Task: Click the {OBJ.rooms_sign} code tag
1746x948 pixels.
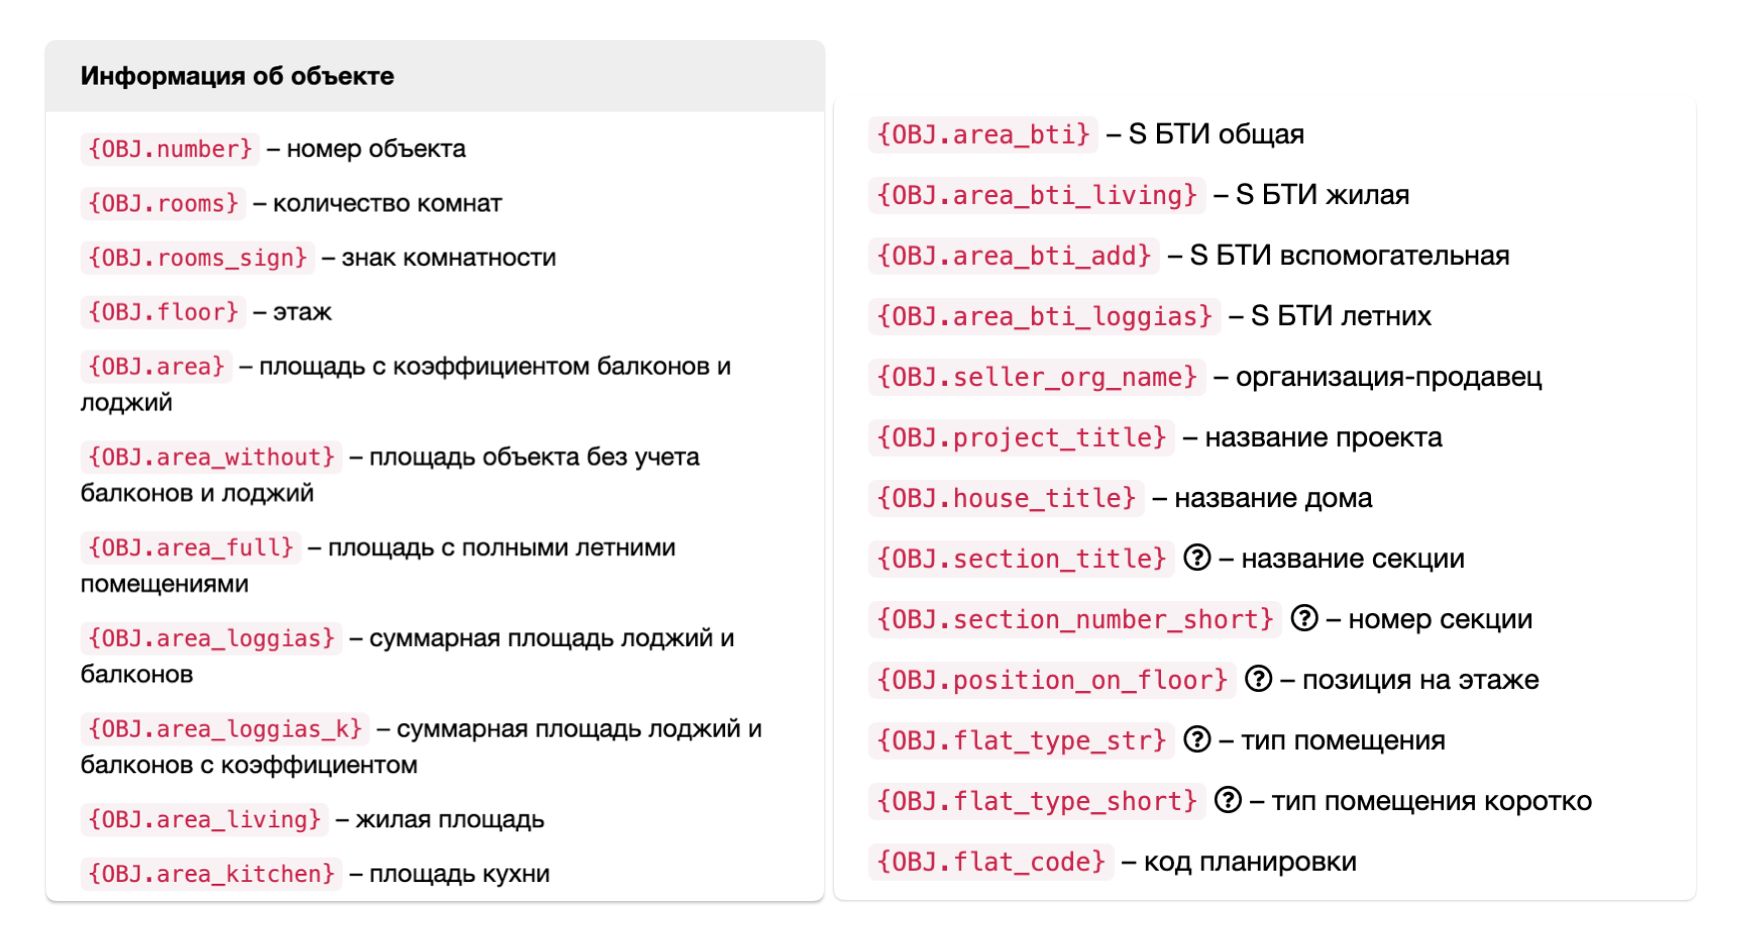Action: coord(197,258)
